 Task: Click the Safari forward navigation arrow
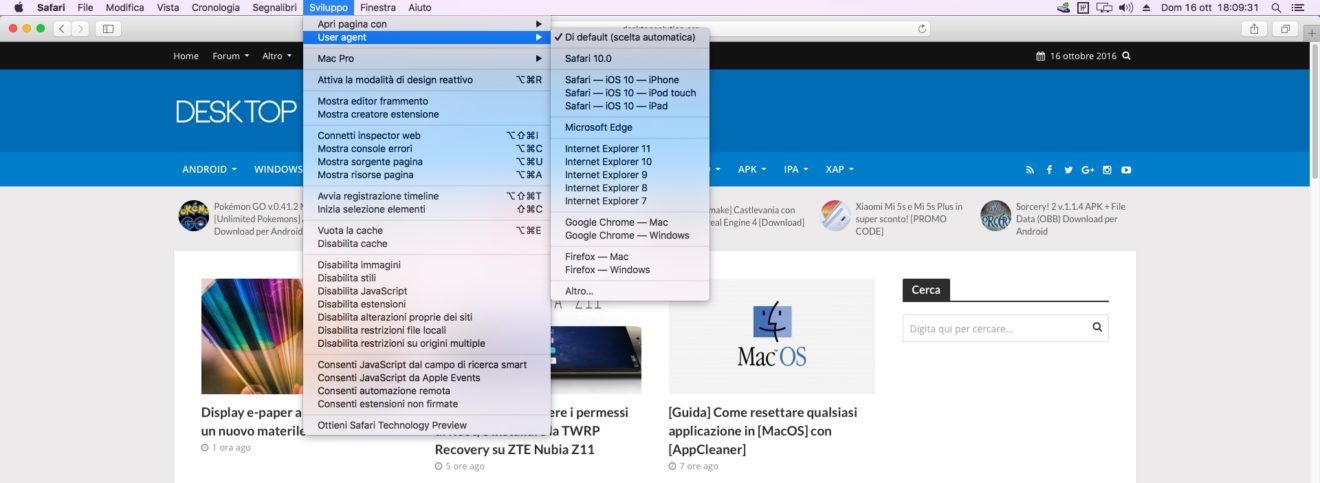click(x=80, y=29)
